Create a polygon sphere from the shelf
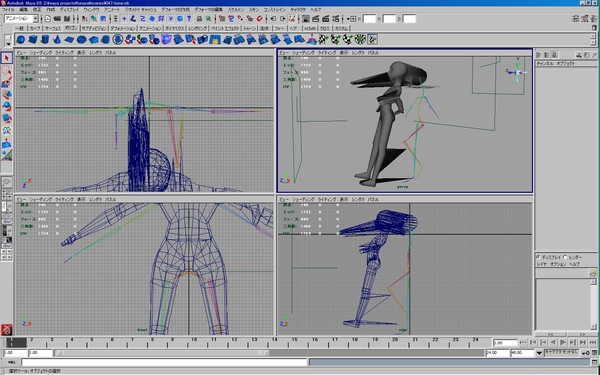Image resolution: width=600 pixels, height=375 pixels. (21, 39)
